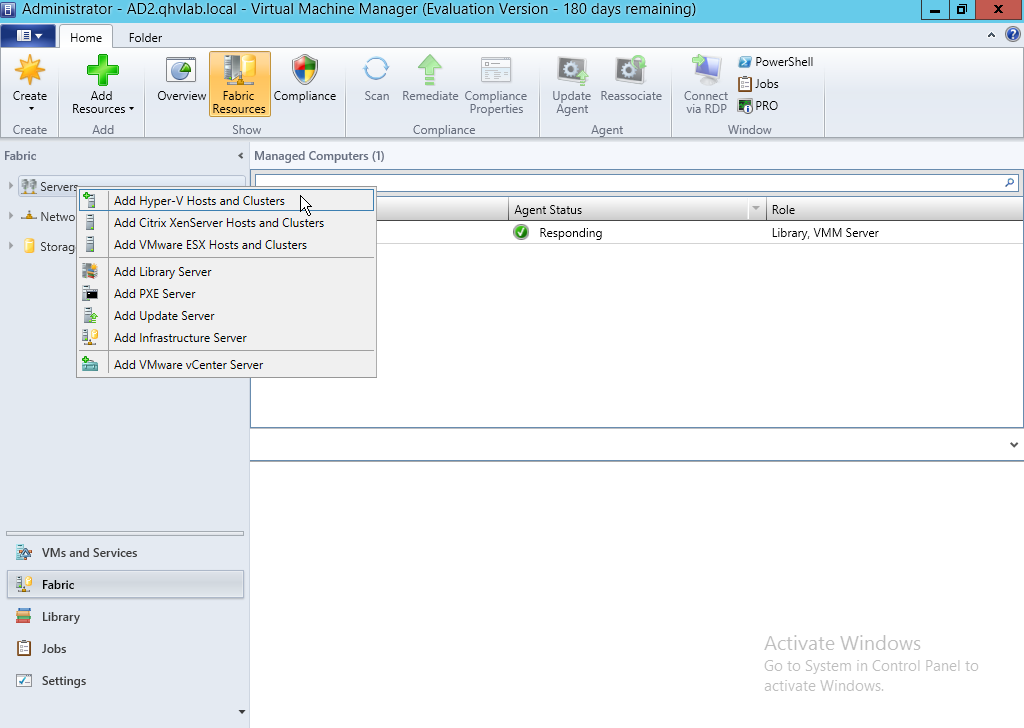1024x728 pixels.
Task: Expand the Servers tree node arrow
Action: (x=11, y=186)
